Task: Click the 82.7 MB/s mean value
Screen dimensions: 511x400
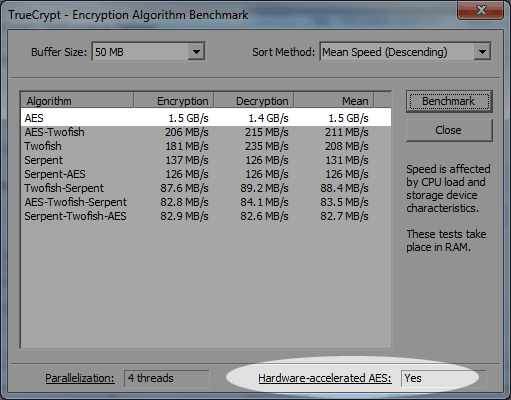Action: [344, 216]
